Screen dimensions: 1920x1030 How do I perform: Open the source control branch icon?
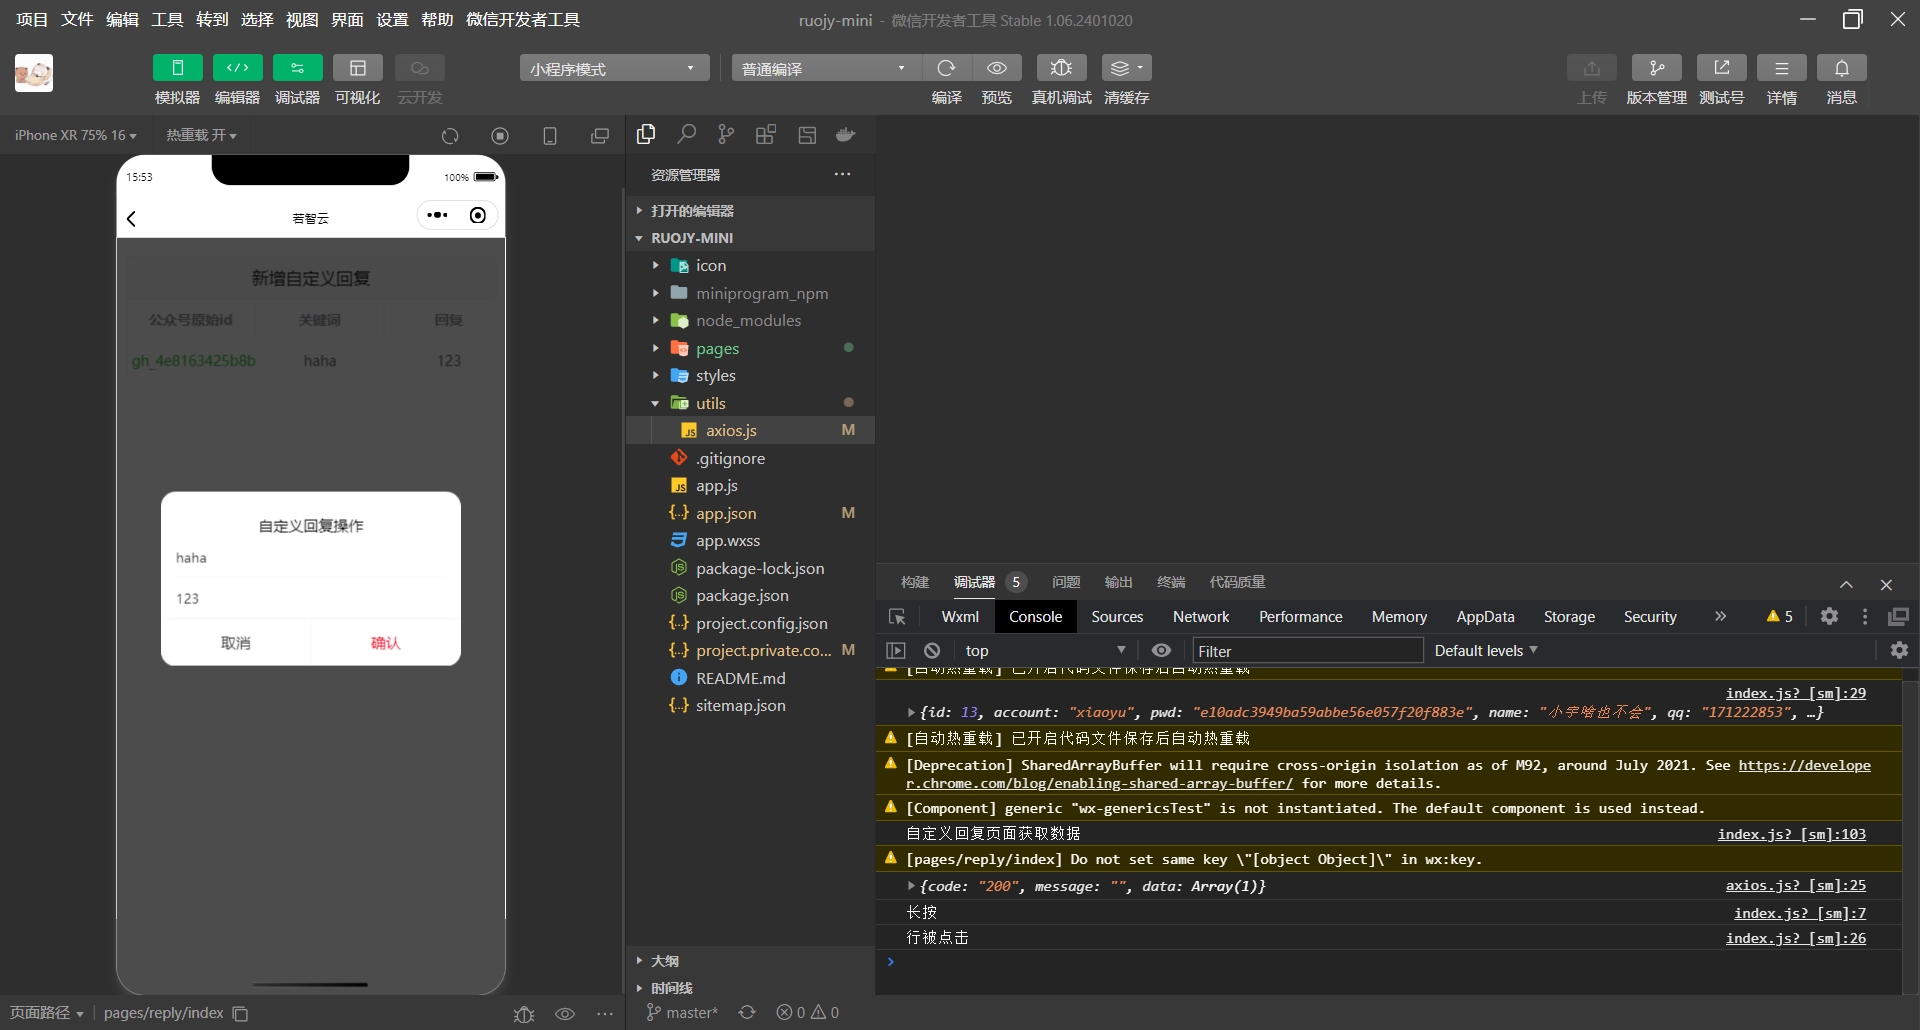pos(726,134)
